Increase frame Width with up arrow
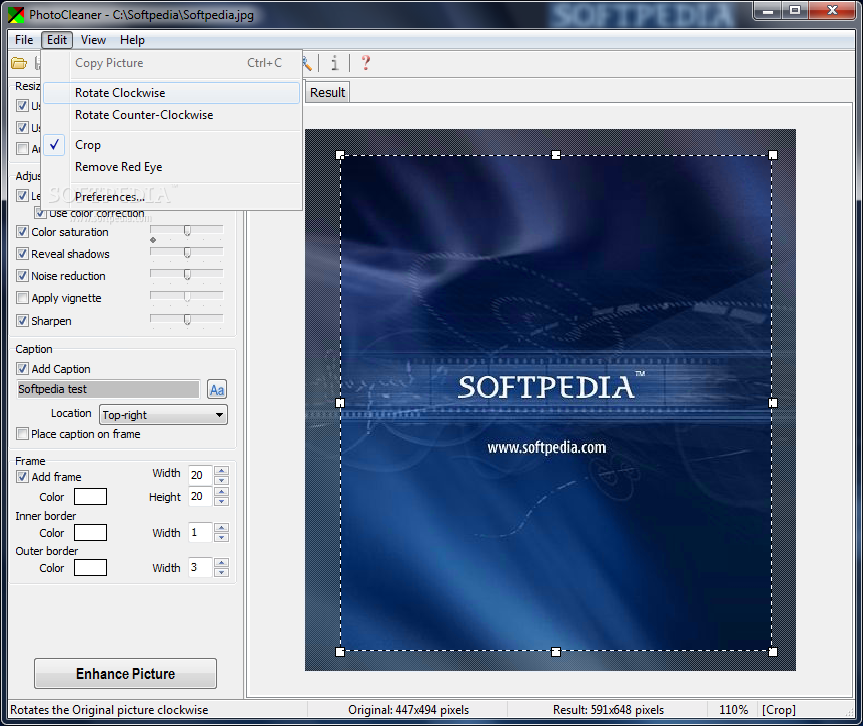863x726 pixels. click(221, 471)
